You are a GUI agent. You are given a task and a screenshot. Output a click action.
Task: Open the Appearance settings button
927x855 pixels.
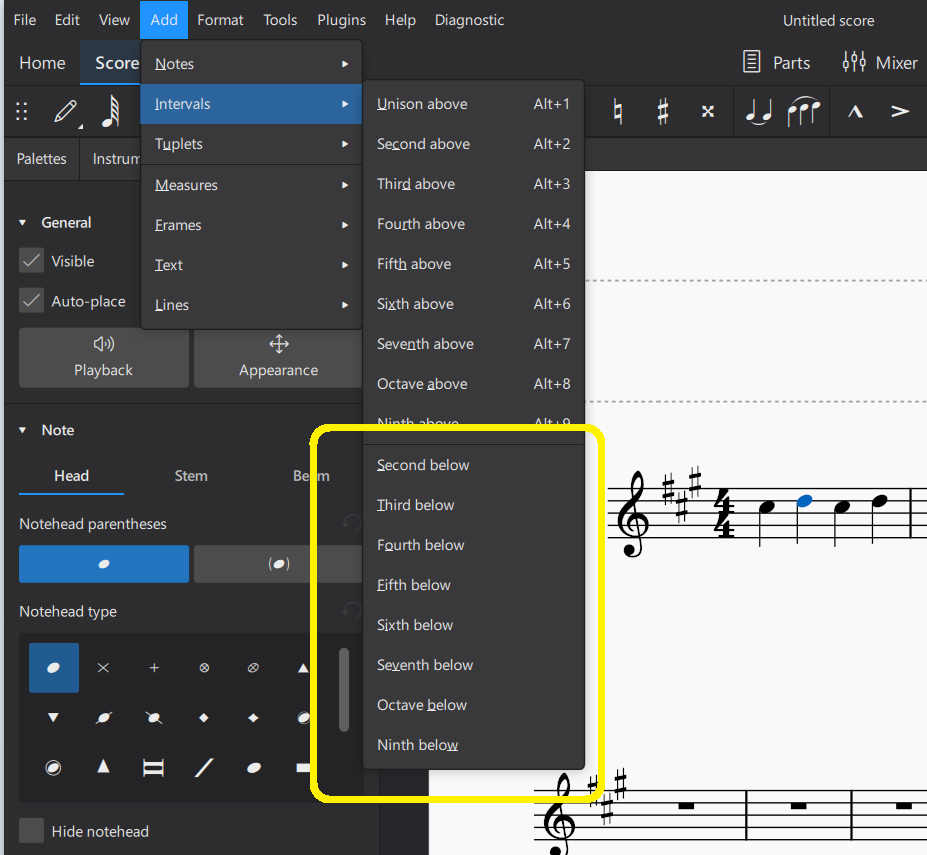pos(278,357)
